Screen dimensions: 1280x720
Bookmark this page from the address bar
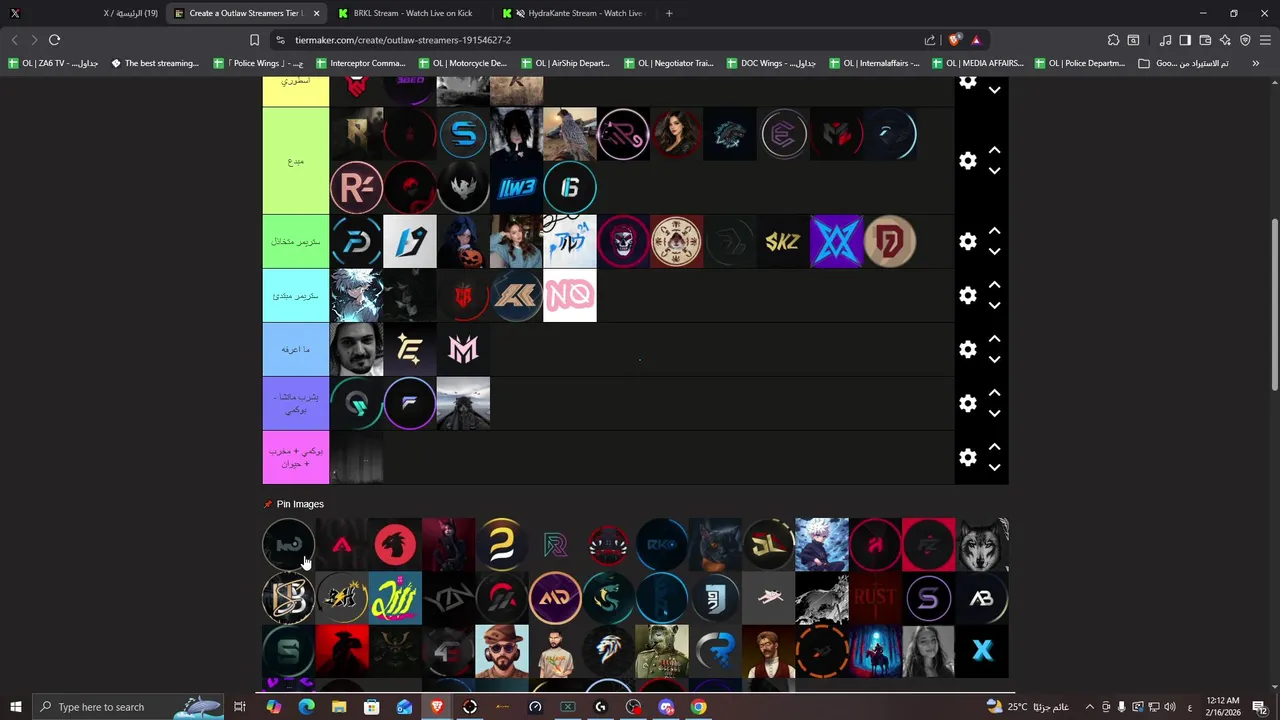(254, 40)
